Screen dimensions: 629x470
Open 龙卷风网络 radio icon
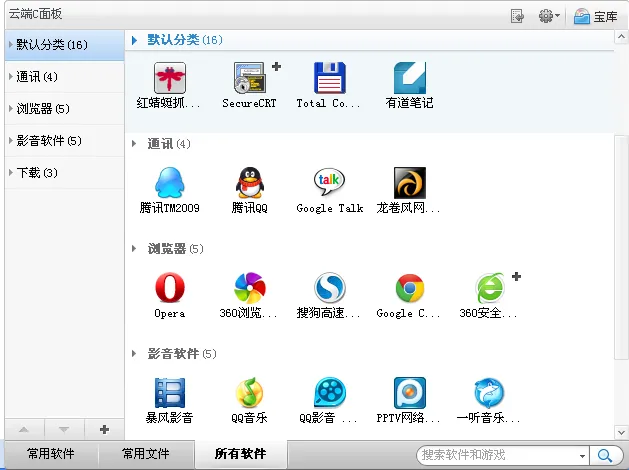coord(410,183)
